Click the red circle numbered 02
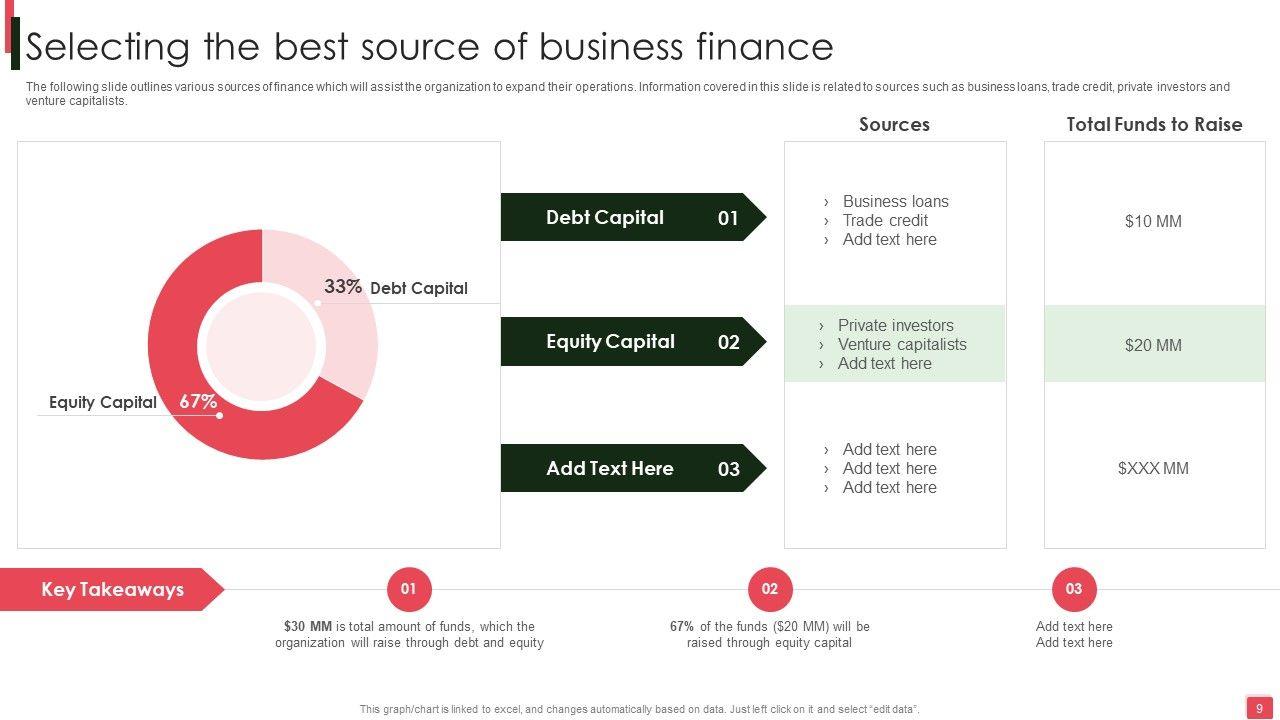 point(769,589)
